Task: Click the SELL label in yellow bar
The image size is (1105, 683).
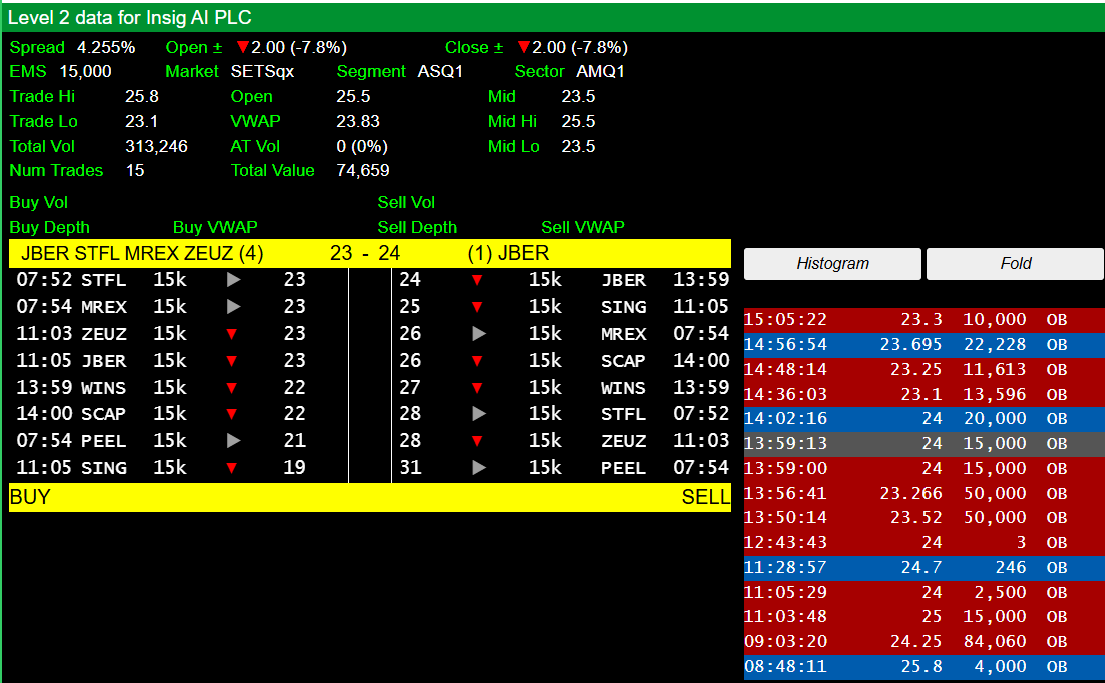Action: (x=705, y=497)
